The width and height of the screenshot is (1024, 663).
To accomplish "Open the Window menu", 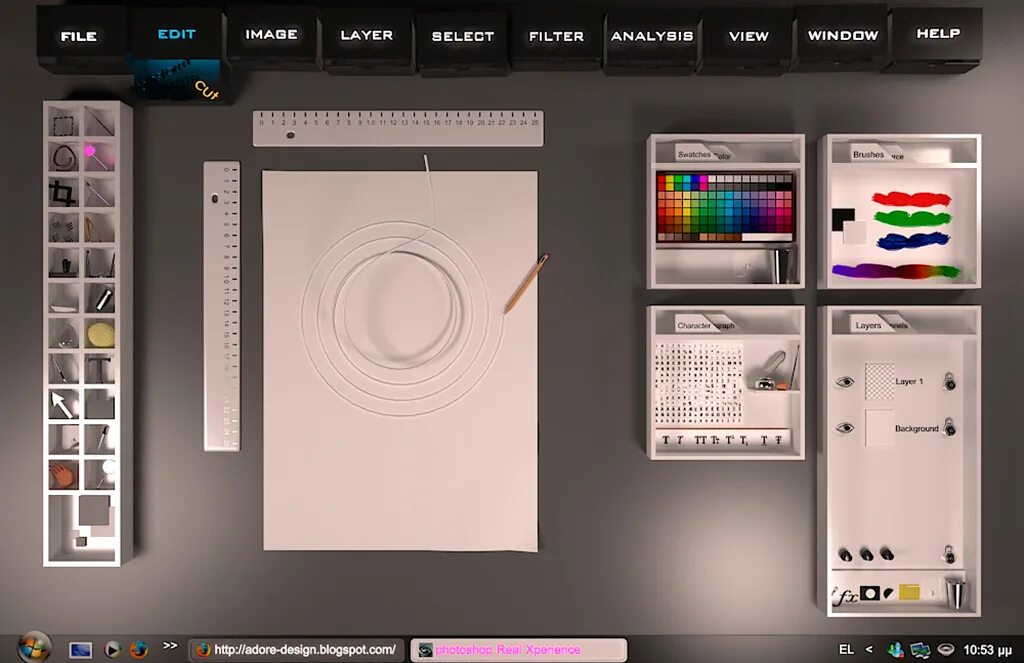I will 843,35.
